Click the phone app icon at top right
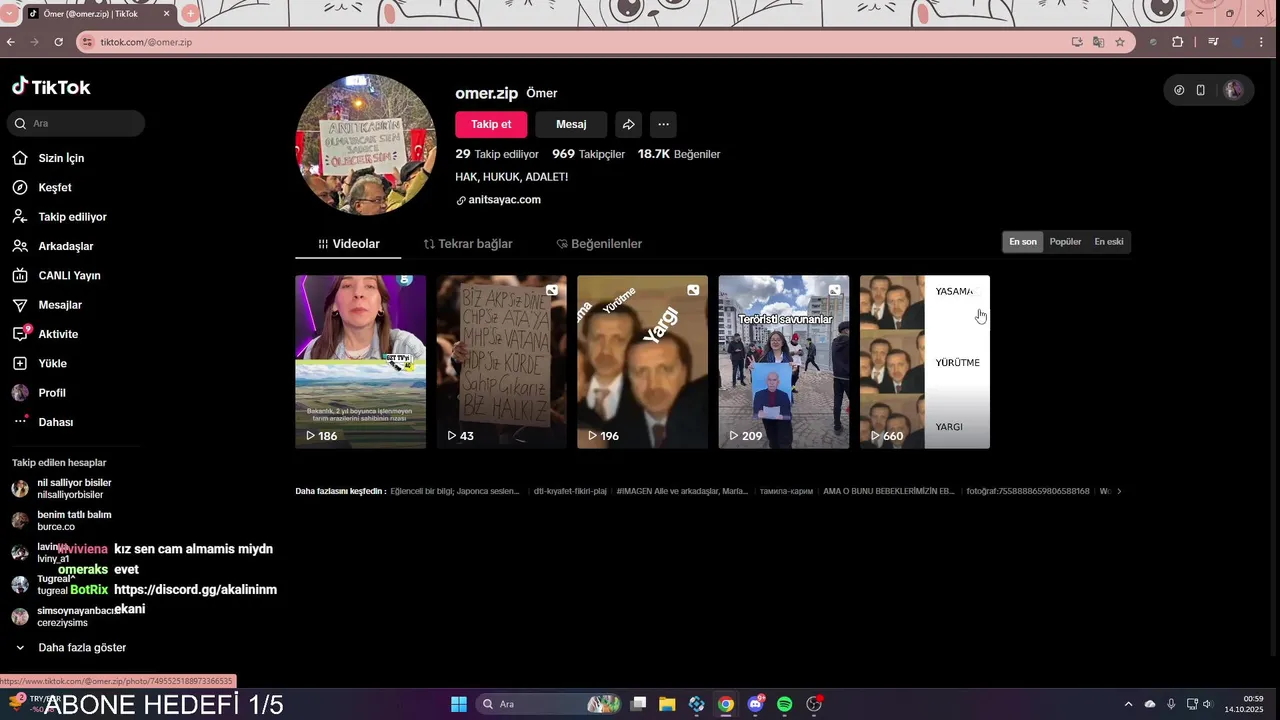 point(1201,90)
